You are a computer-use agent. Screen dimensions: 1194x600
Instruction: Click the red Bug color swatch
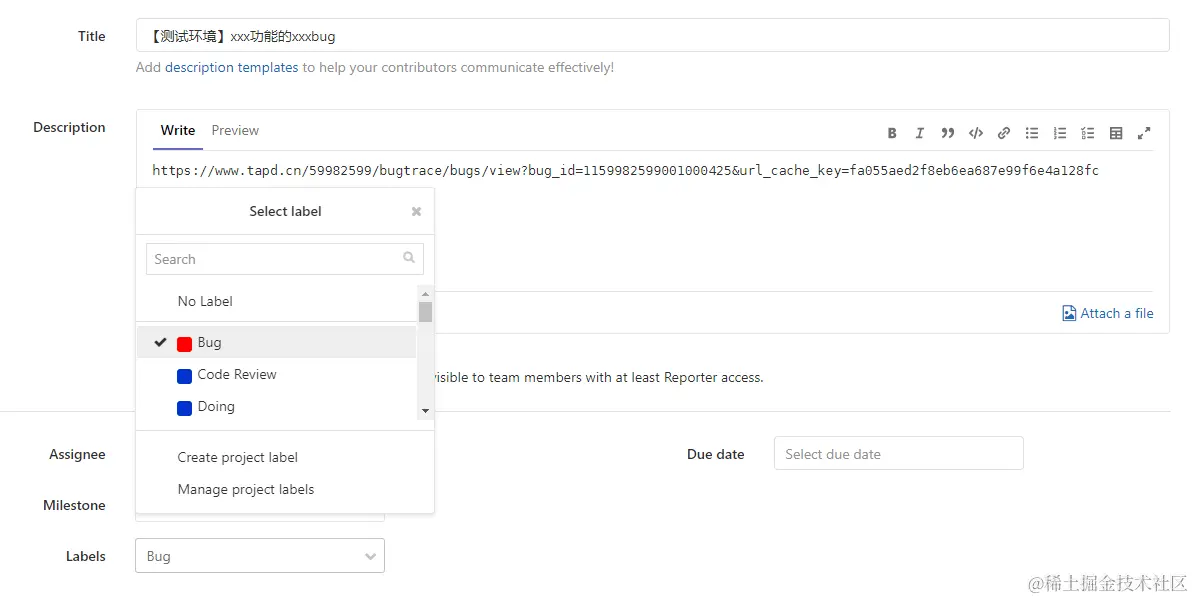point(184,344)
